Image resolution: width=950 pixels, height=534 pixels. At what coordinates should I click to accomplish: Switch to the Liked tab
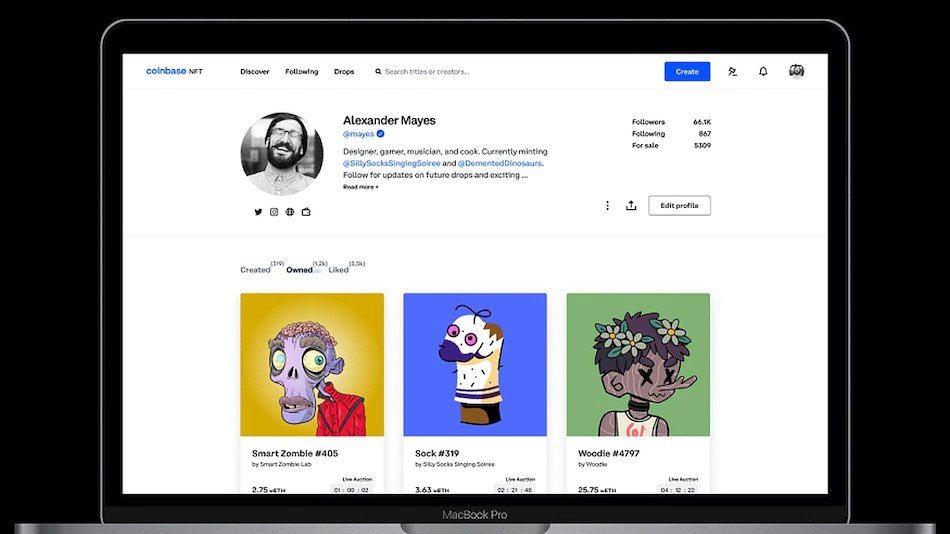338,270
